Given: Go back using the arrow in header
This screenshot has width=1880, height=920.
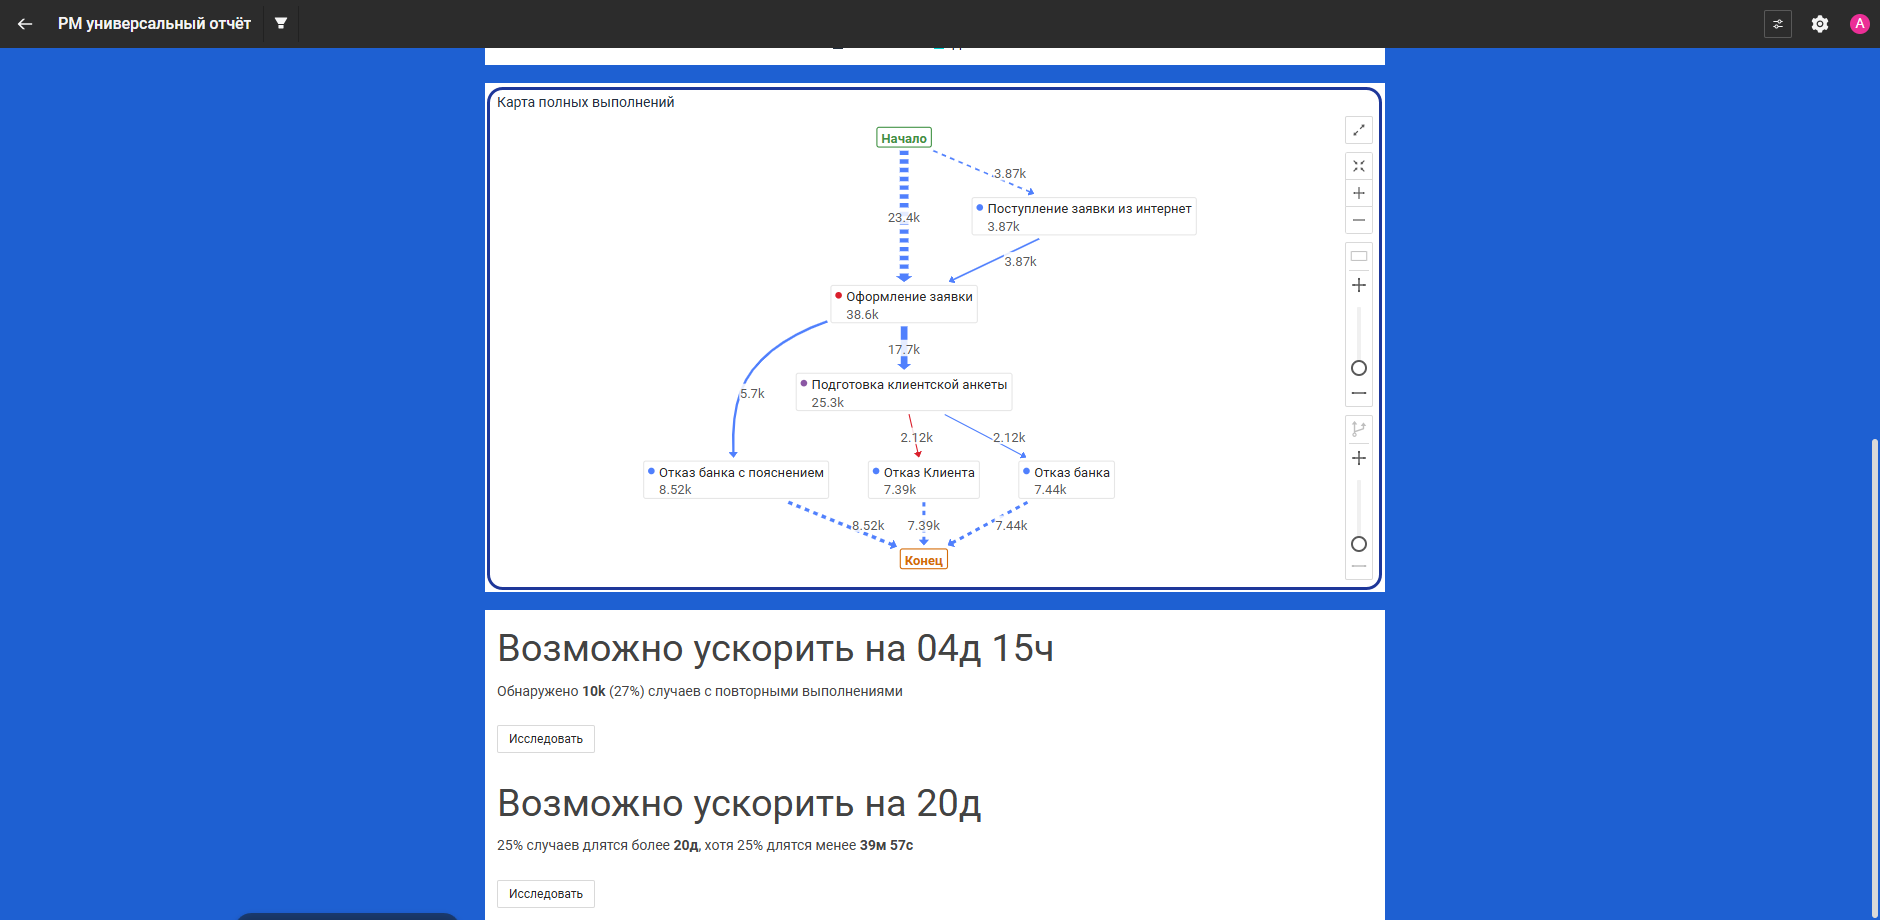Looking at the screenshot, I should pyautogui.click(x=25, y=24).
